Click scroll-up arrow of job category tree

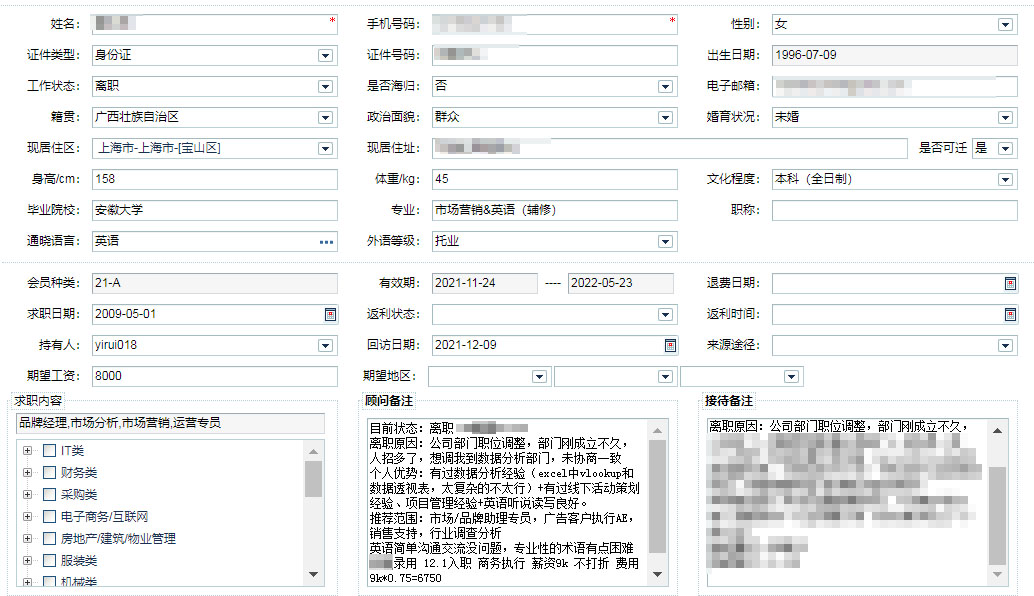313,452
